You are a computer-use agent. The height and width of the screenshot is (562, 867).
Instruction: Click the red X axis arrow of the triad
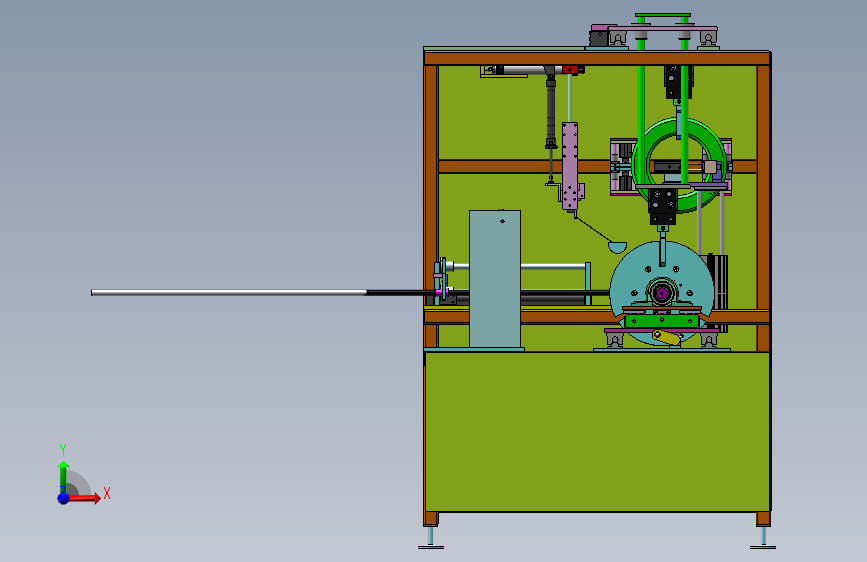84,498
